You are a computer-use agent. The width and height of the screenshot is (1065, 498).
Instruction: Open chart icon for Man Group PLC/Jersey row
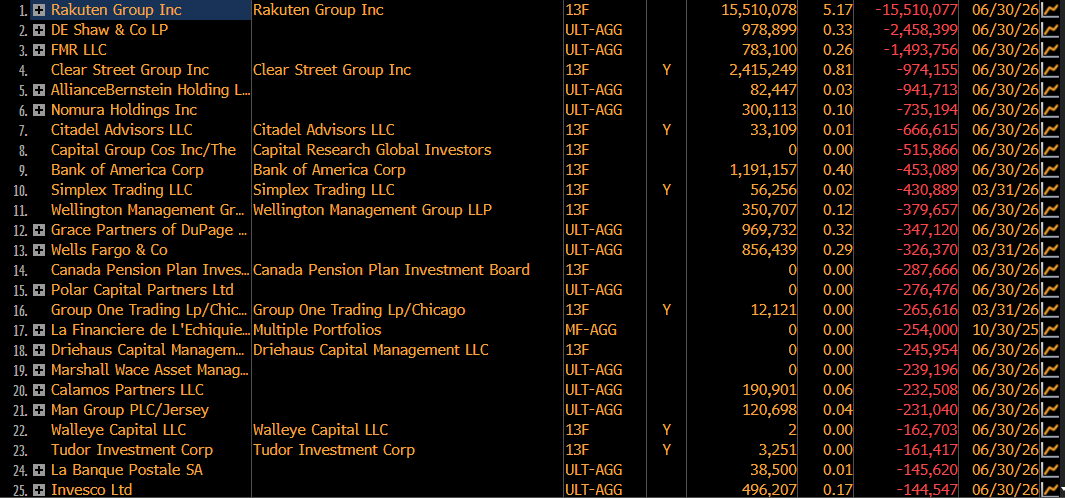(x=1050, y=410)
